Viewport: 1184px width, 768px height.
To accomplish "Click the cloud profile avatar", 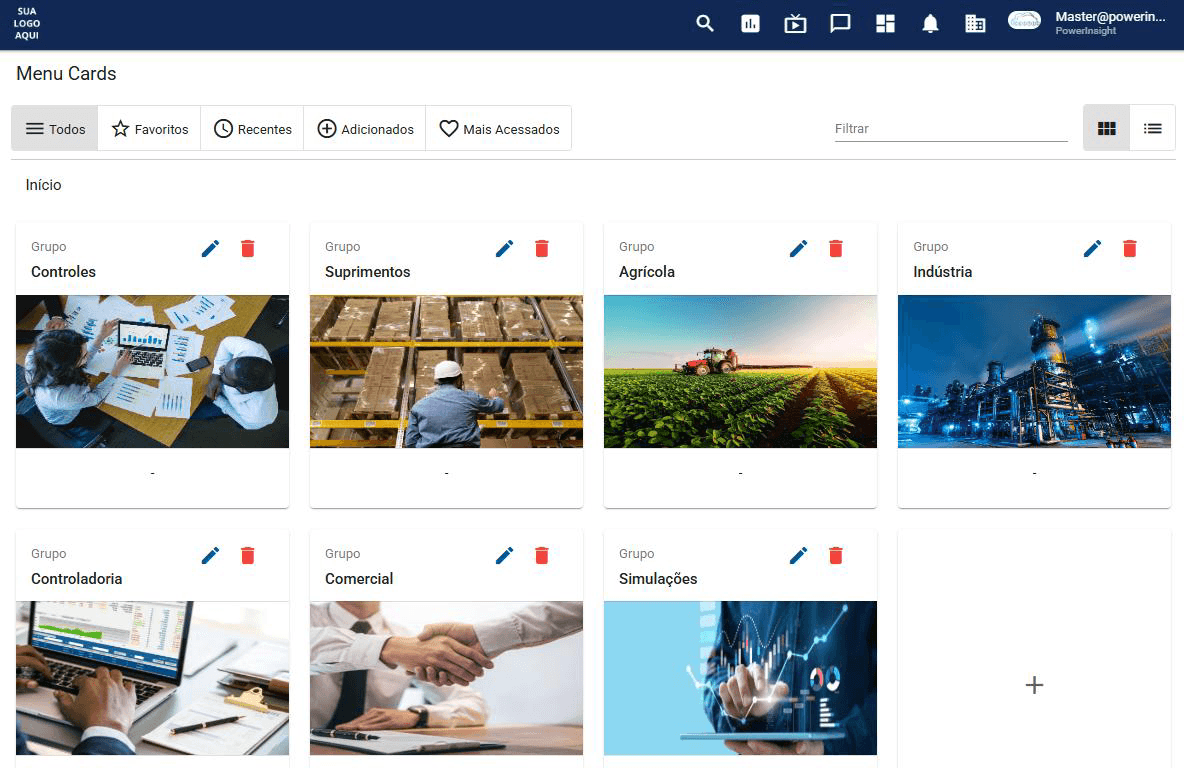I will (x=1024, y=21).
